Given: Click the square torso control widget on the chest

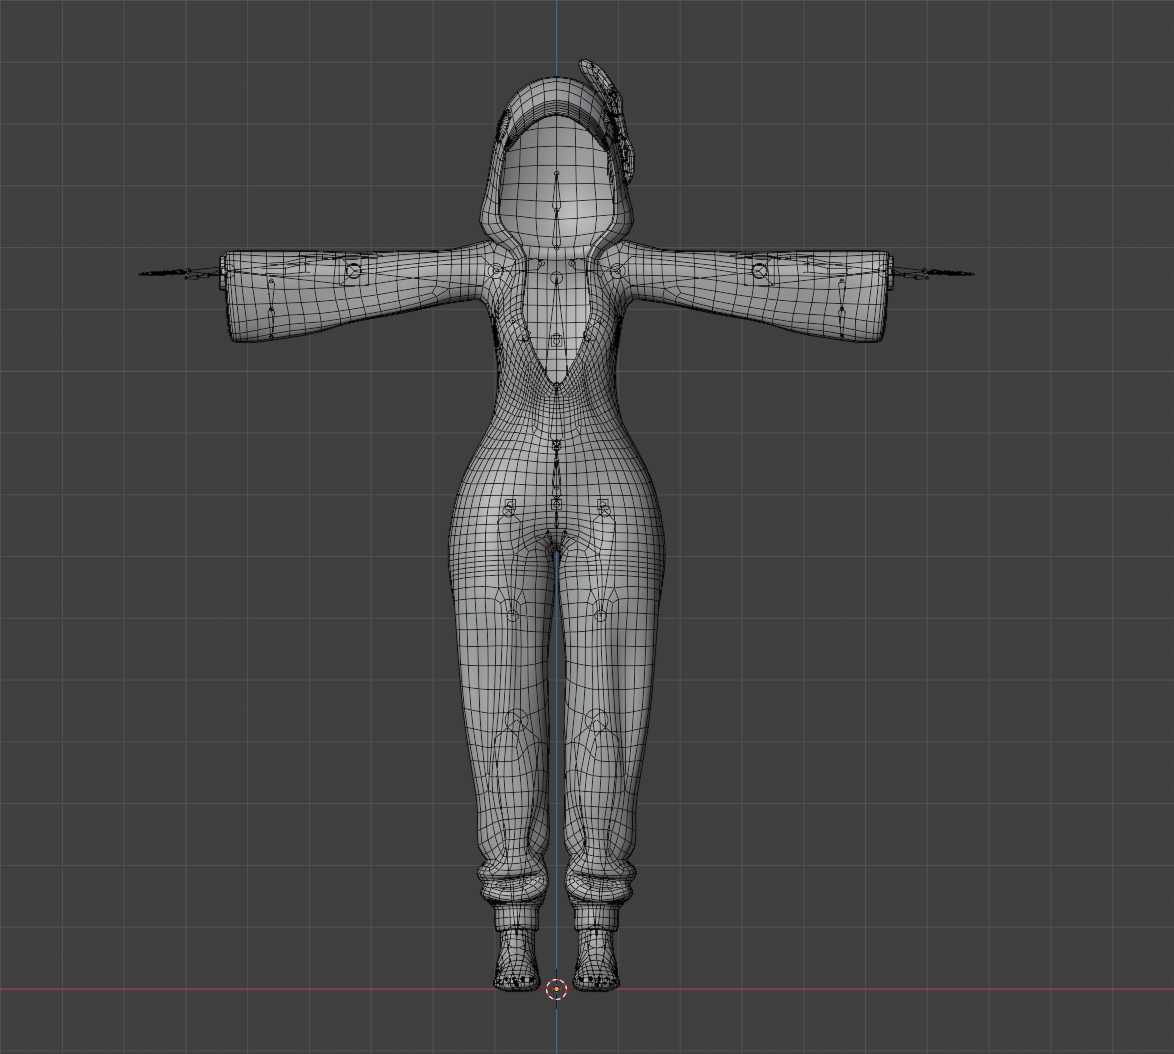Looking at the screenshot, I should pos(556,339).
